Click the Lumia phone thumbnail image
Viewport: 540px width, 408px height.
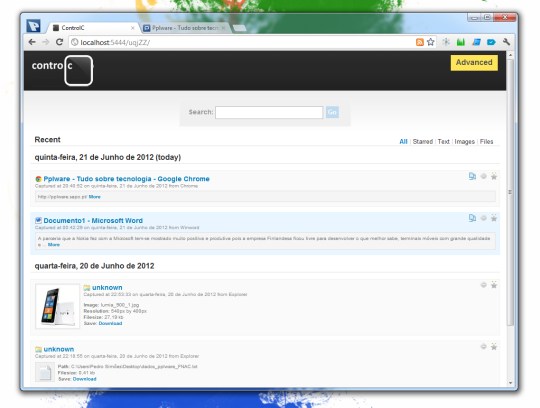[58, 306]
